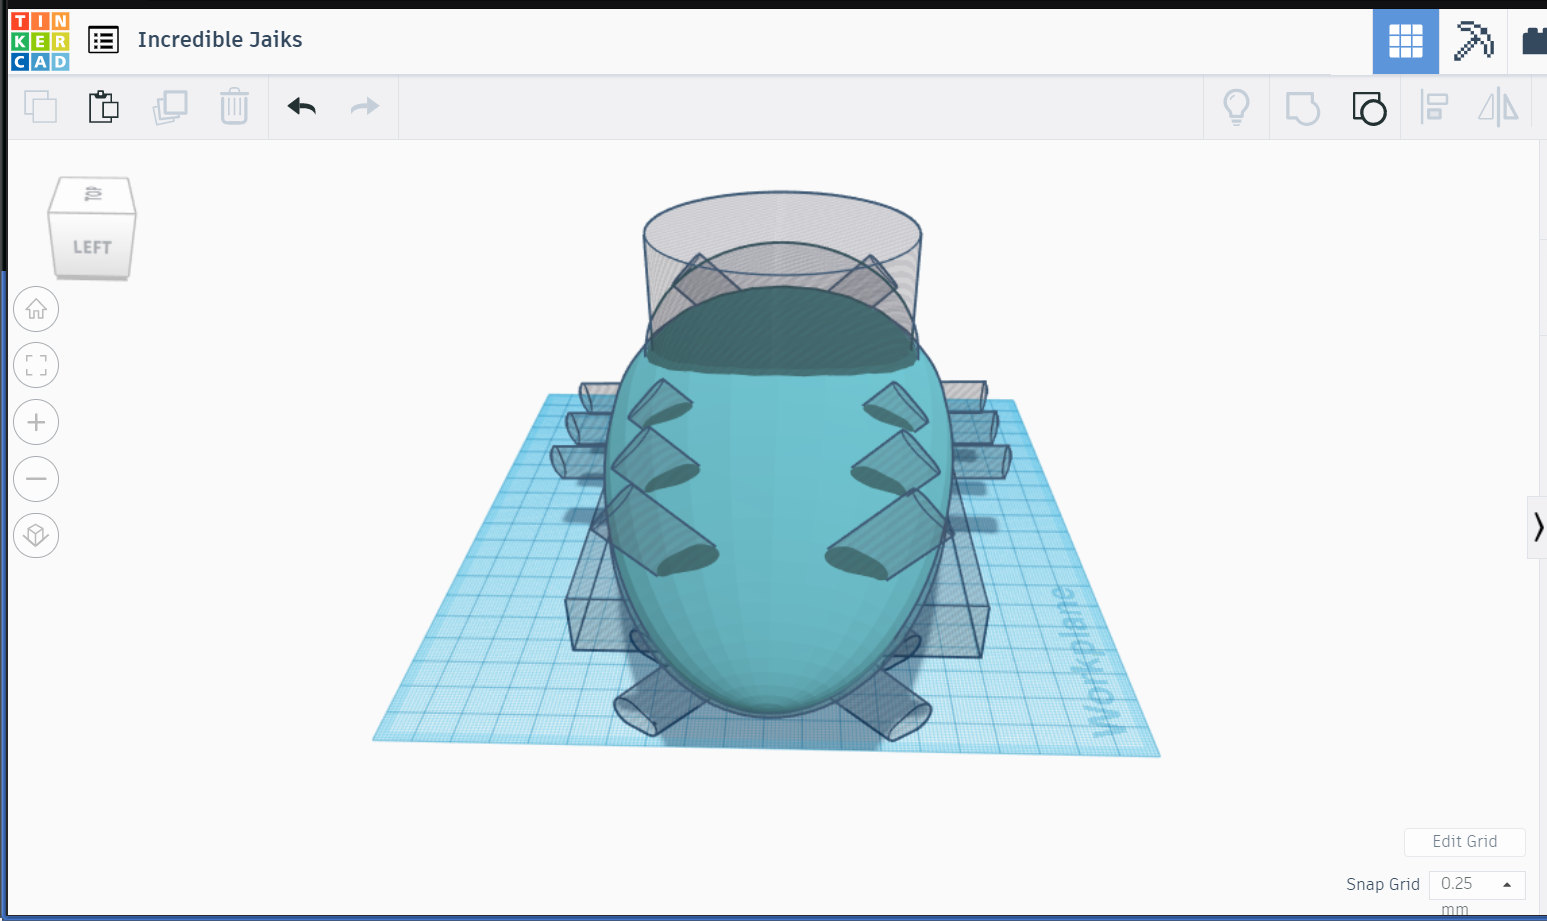The image size is (1547, 921).
Task: Click the Mirror tool icon
Action: point(1498,107)
